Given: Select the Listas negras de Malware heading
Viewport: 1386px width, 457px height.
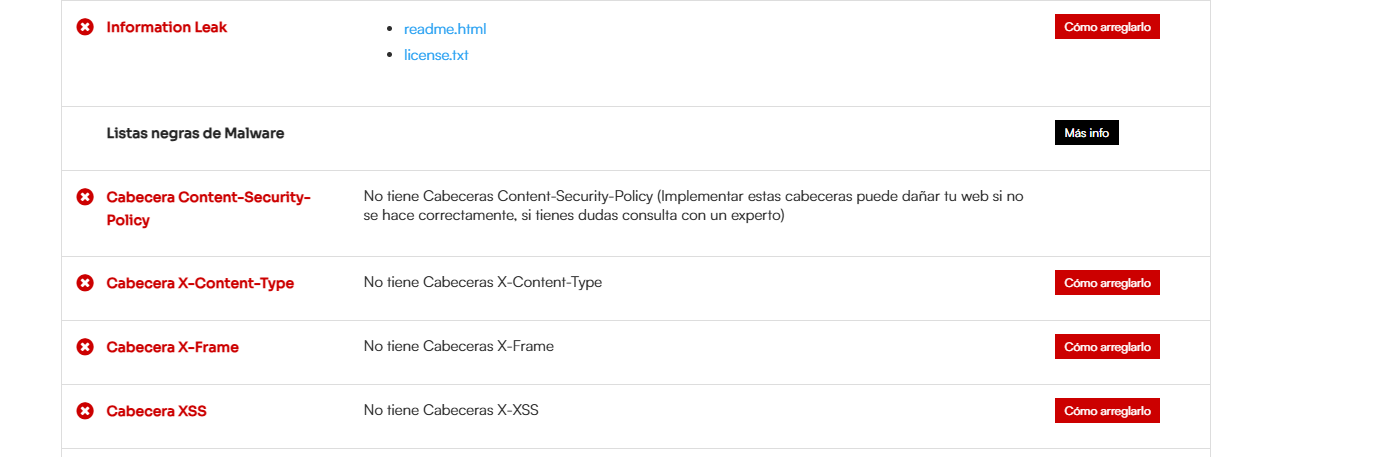Looking at the screenshot, I should tap(195, 133).
